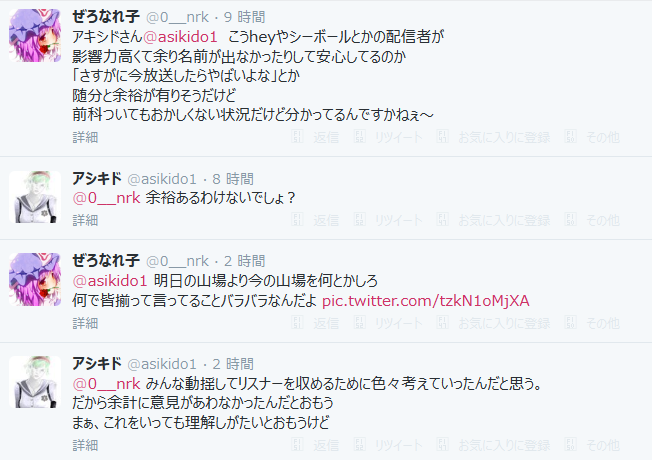Image resolution: width=652 pixels, height=460 pixels.
Task: Click favorite icon on the last アシキド tweet
Action: 442,445
